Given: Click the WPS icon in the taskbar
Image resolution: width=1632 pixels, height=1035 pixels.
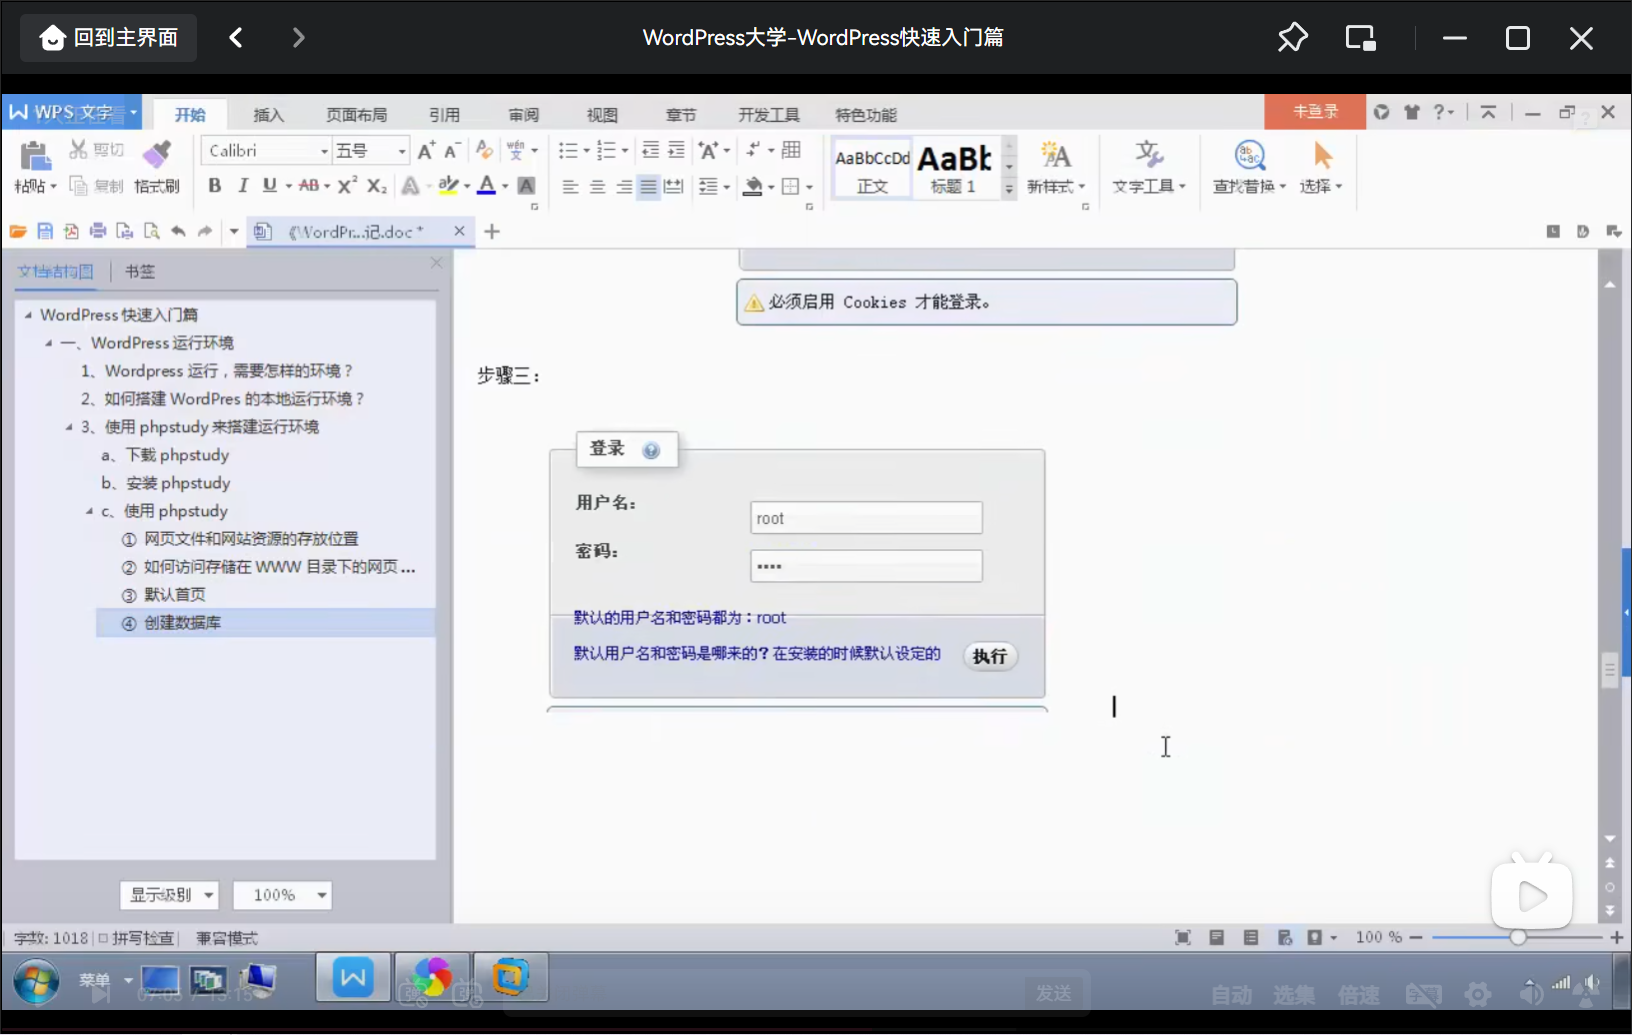Looking at the screenshot, I should (x=354, y=977).
